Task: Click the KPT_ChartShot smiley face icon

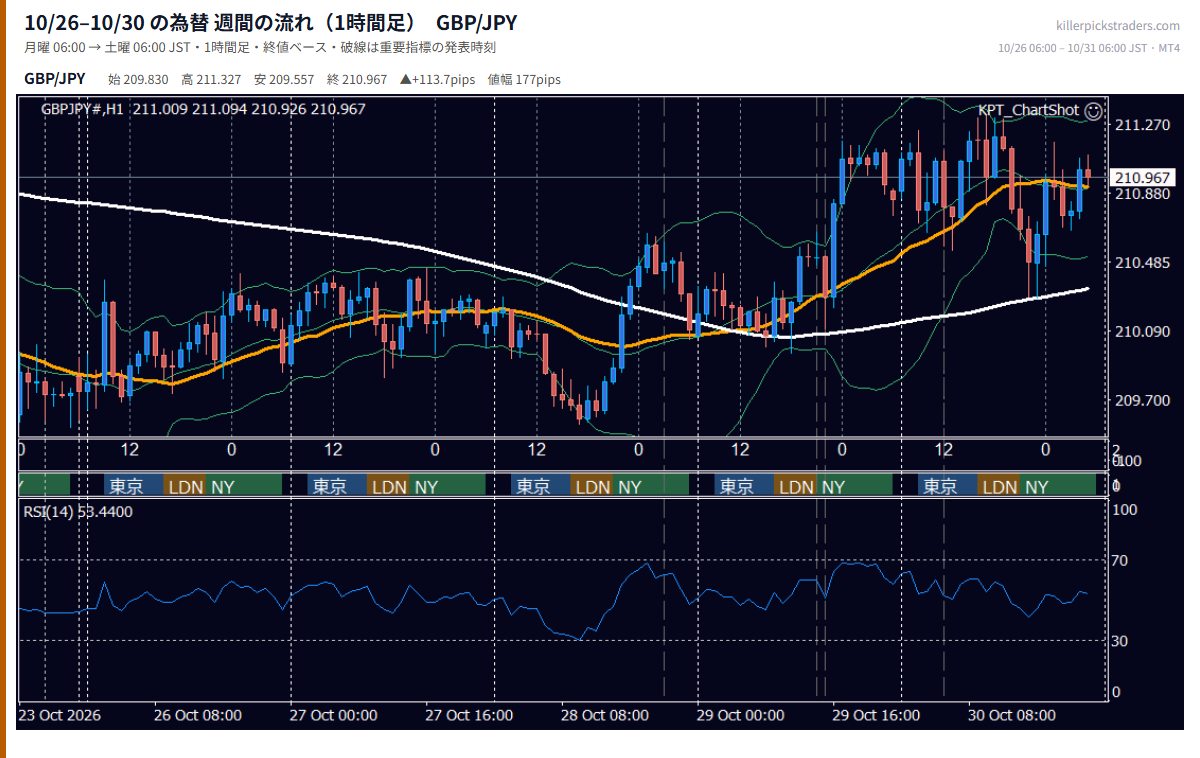Action: click(1094, 110)
